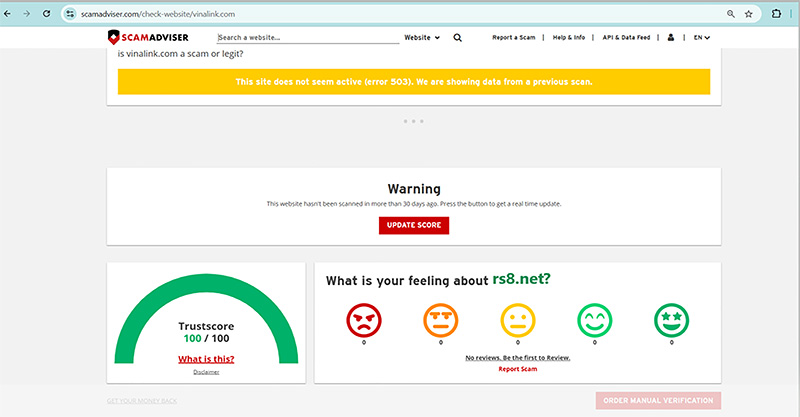Image resolution: width=800 pixels, height=417 pixels.
Task: Open site information icon in address bar
Action: pyautogui.click(x=70, y=14)
